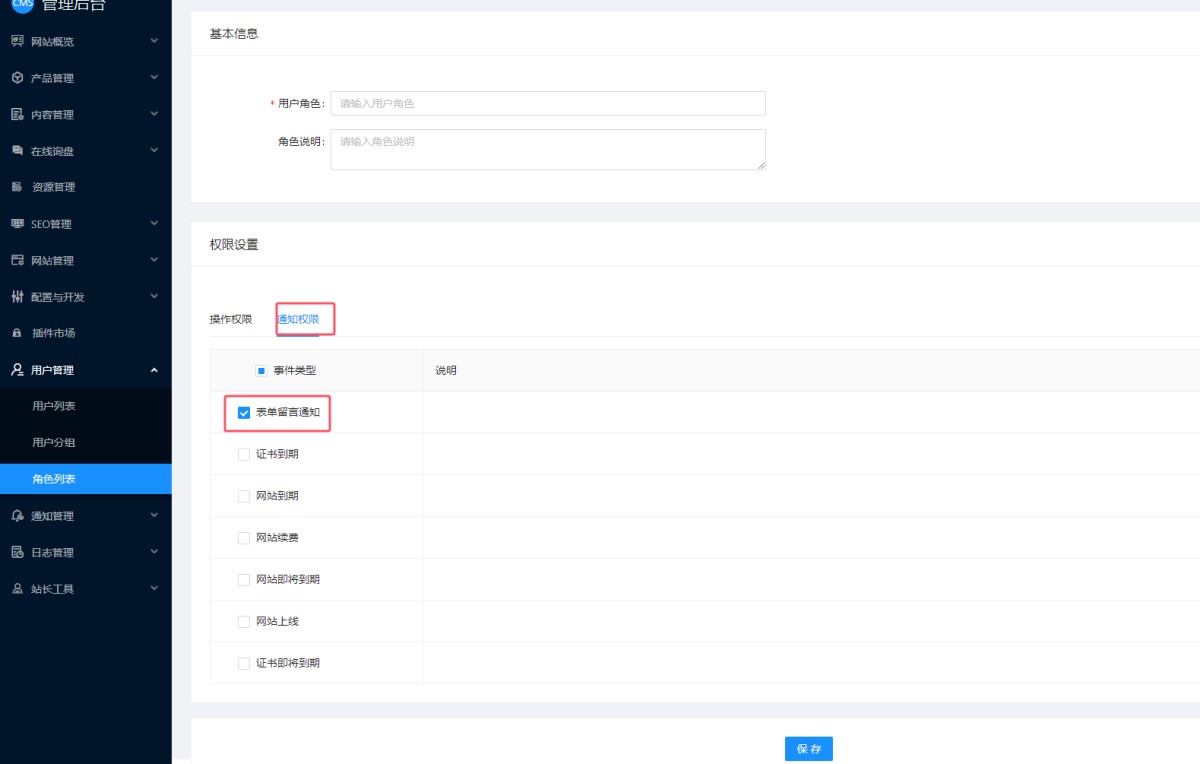Viewport: 1200px width, 764px height.
Task: Click the CMS logo icon
Action: coord(22,4)
